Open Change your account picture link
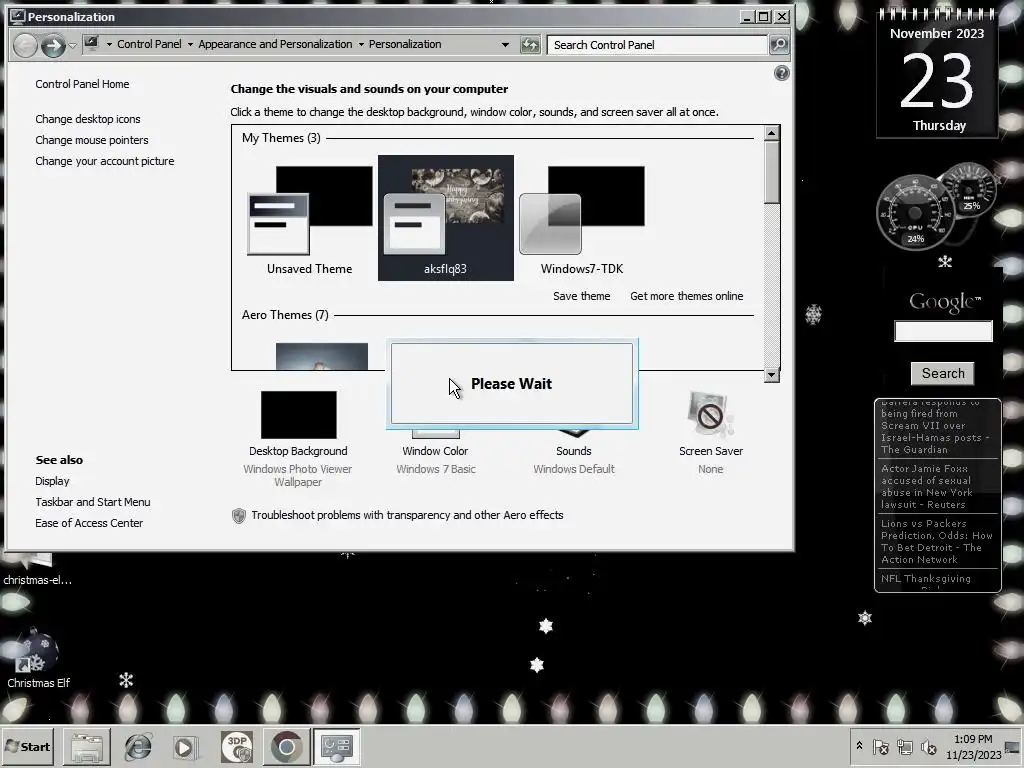The image size is (1024, 768). tap(104, 161)
